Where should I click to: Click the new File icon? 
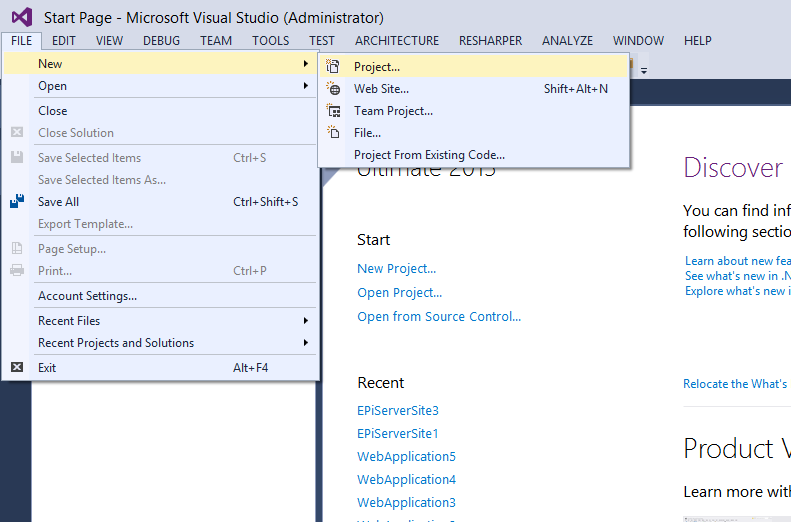coord(334,133)
